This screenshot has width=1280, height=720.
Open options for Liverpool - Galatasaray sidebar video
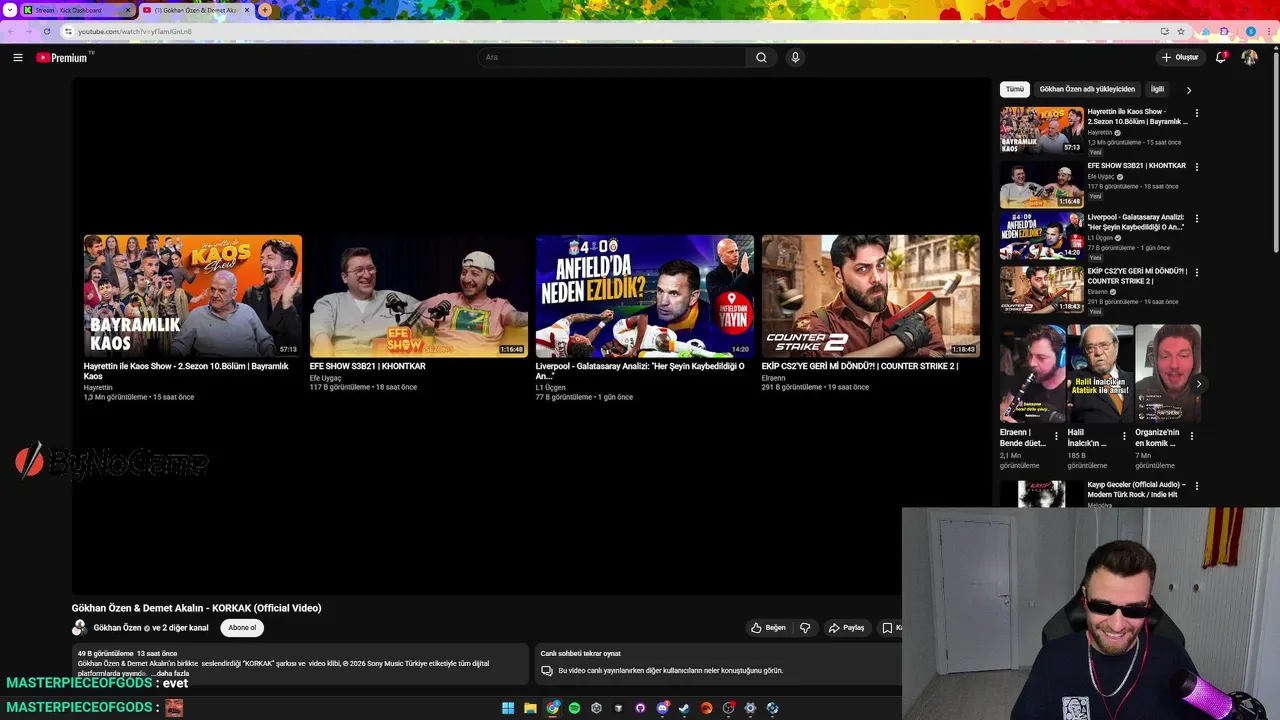click(1196, 219)
